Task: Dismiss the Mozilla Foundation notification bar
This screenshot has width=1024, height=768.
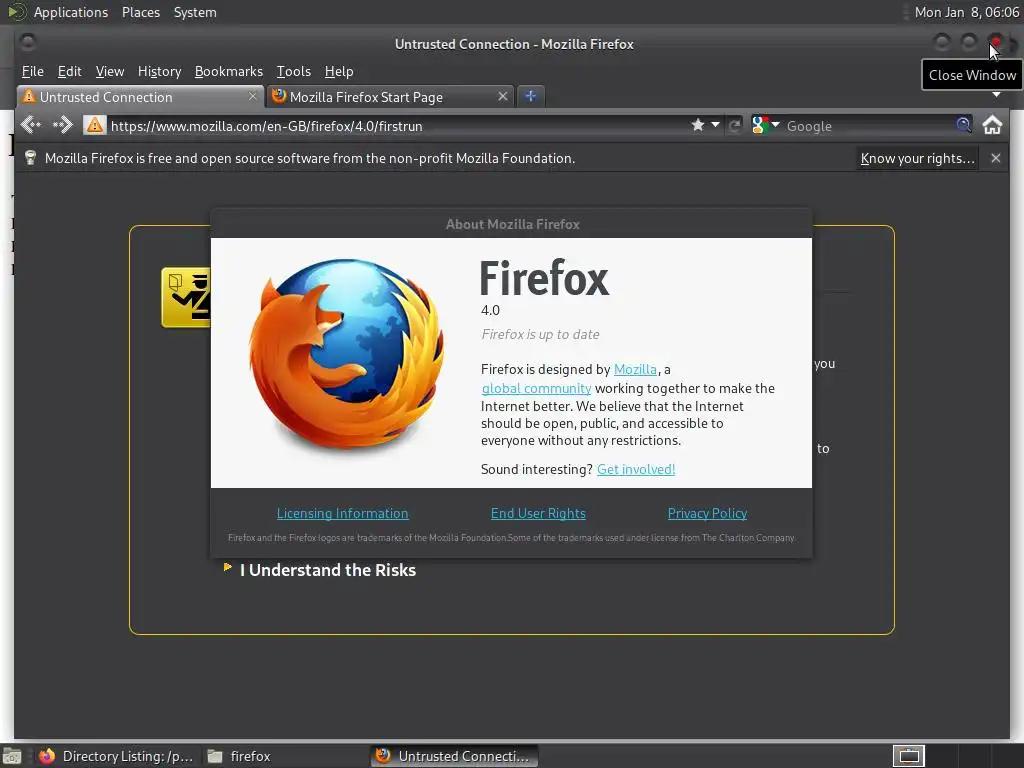Action: [996, 158]
